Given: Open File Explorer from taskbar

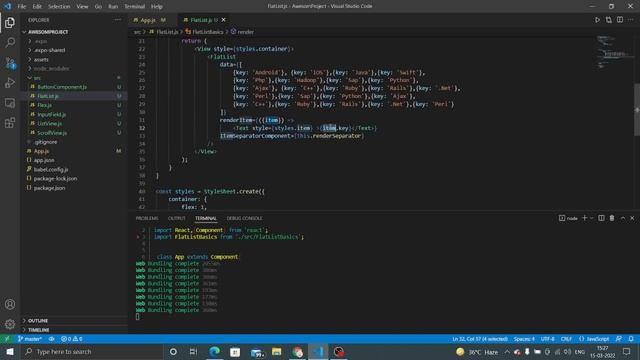Looking at the screenshot, I should tap(276, 351).
